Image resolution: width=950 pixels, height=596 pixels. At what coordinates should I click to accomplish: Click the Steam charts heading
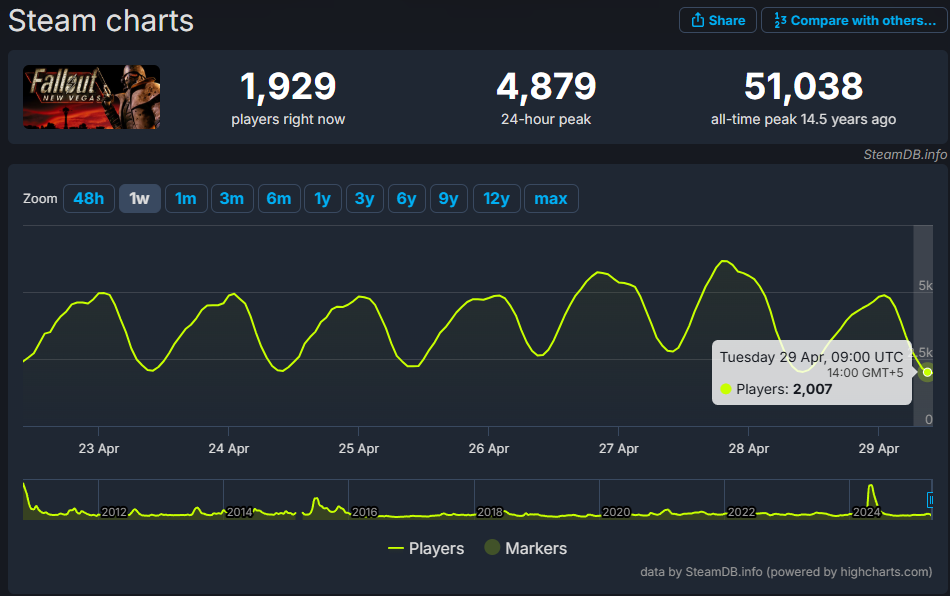click(101, 21)
